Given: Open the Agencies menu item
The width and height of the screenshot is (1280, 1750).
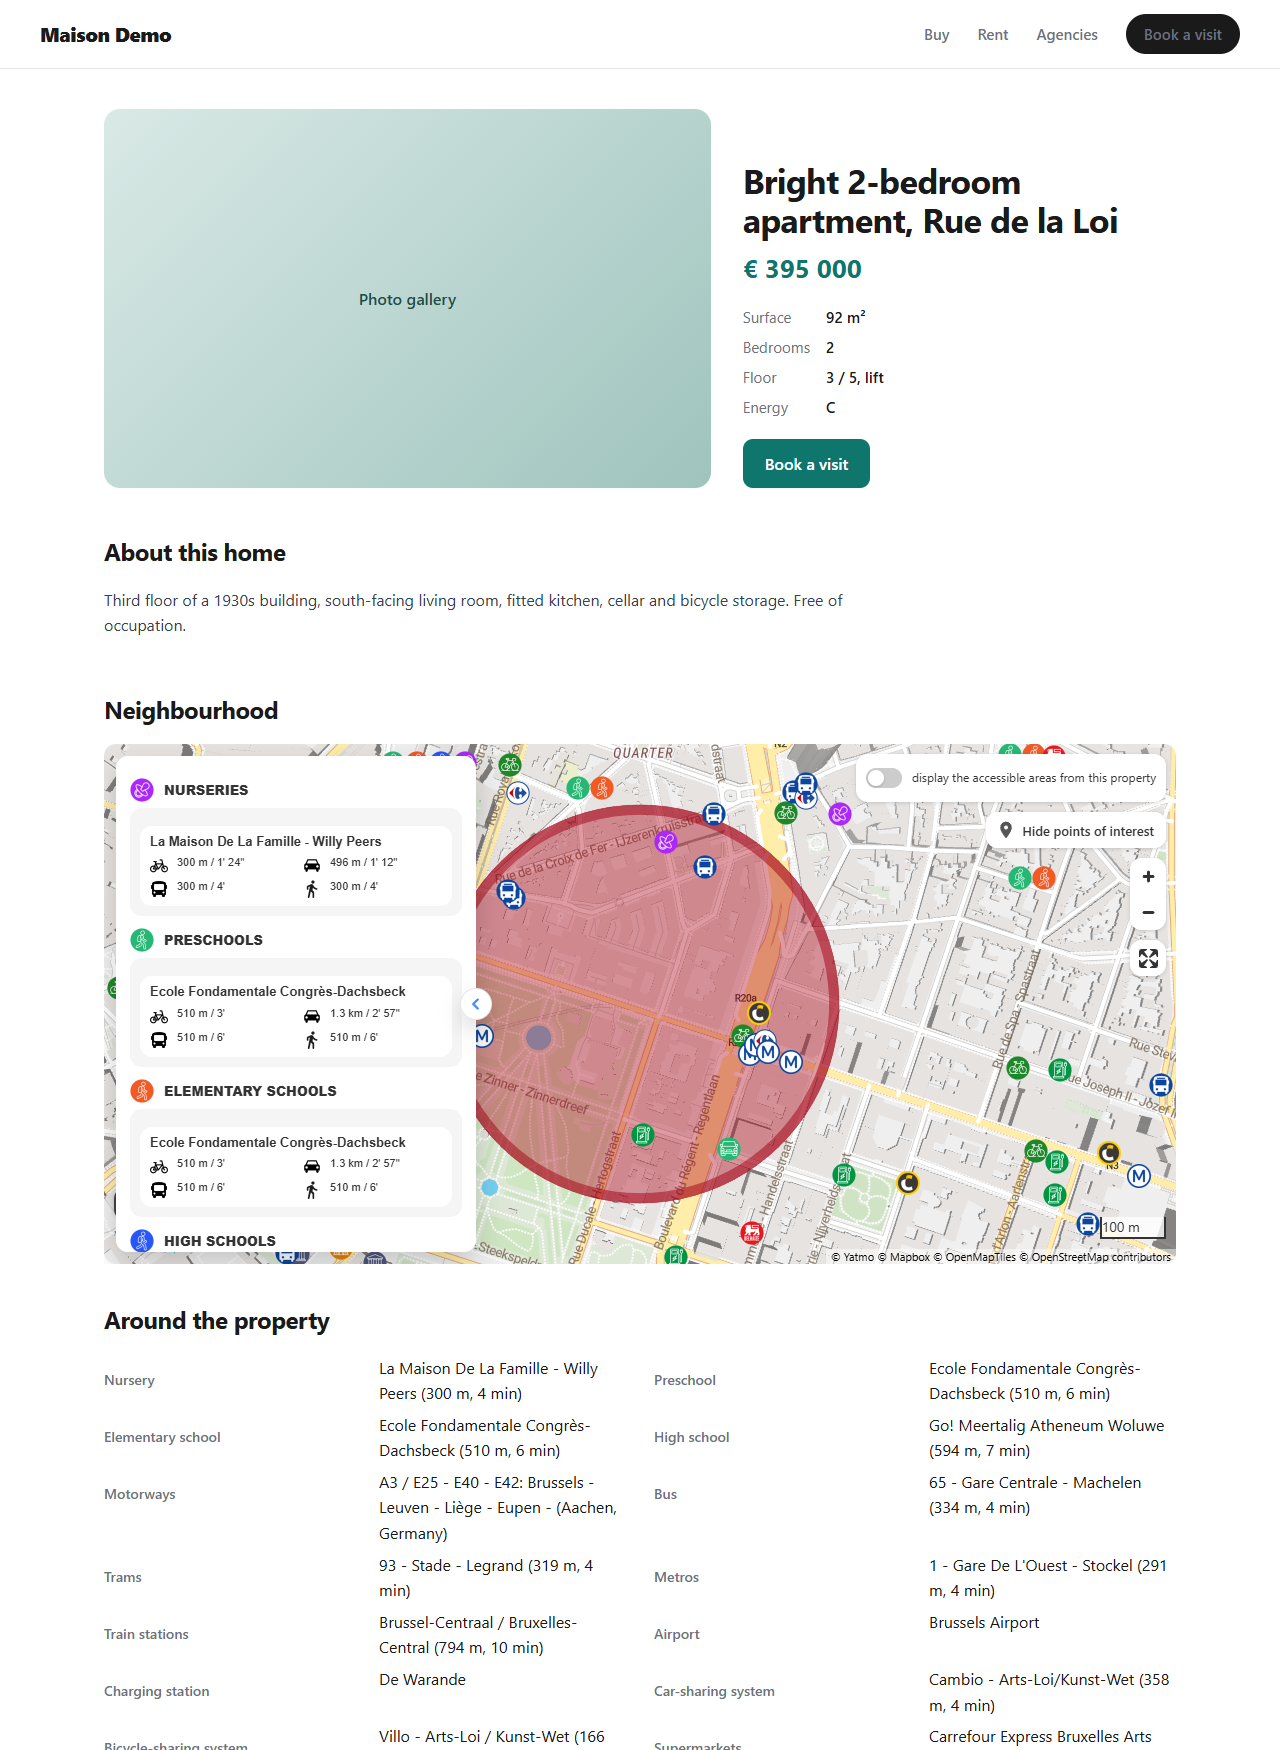Looking at the screenshot, I should [x=1067, y=35].
